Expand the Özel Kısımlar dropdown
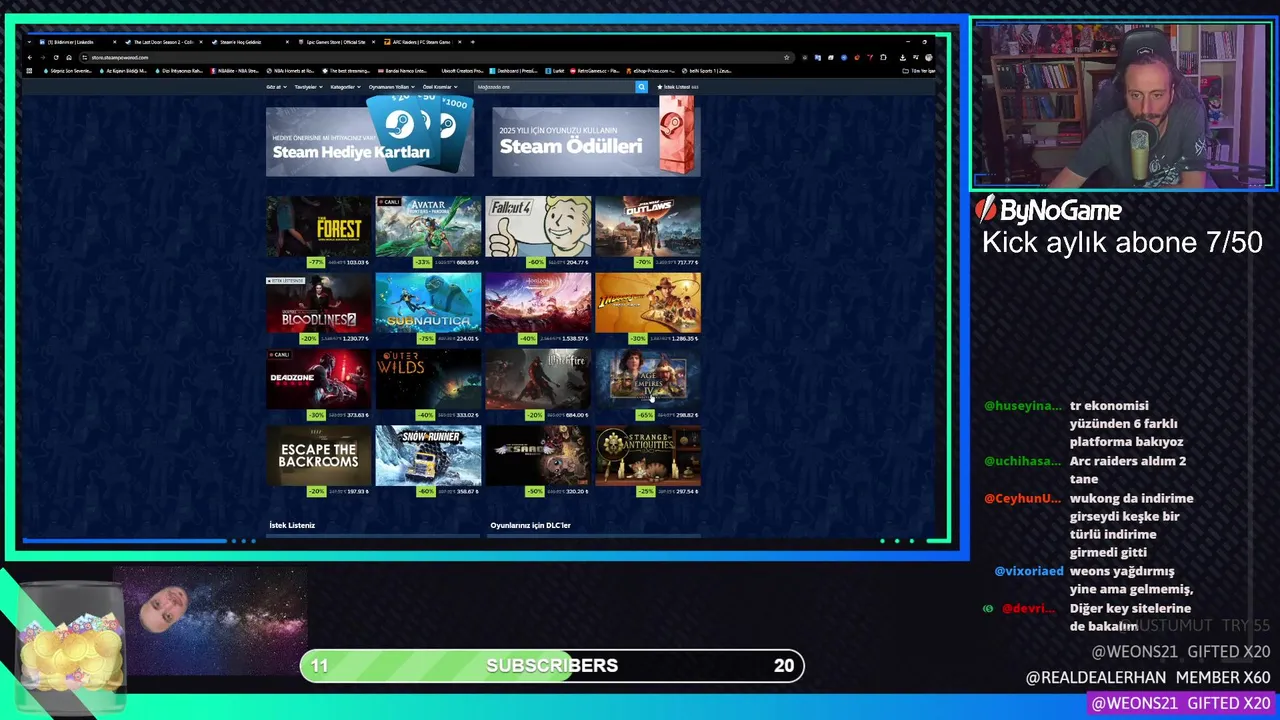Viewport: 1280px width, 720px height. coord(440,87)
